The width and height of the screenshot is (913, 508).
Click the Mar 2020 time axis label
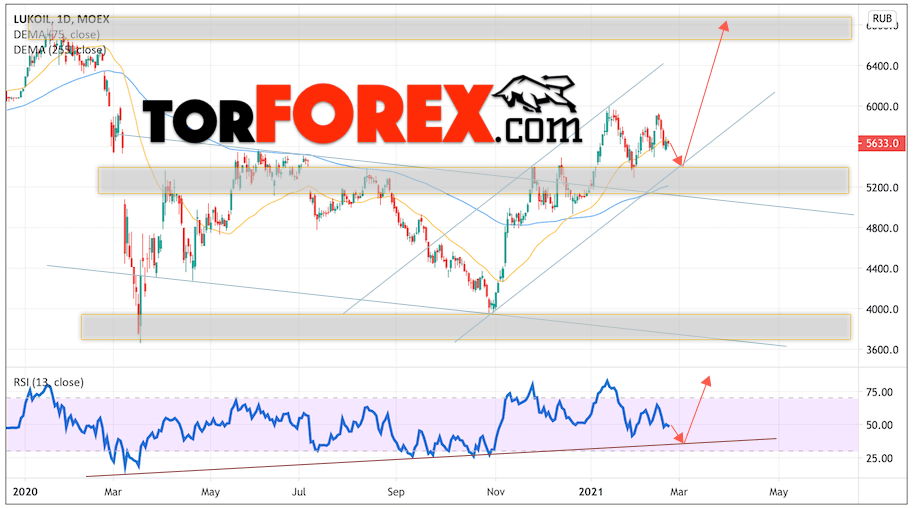[x=113, y=492]
